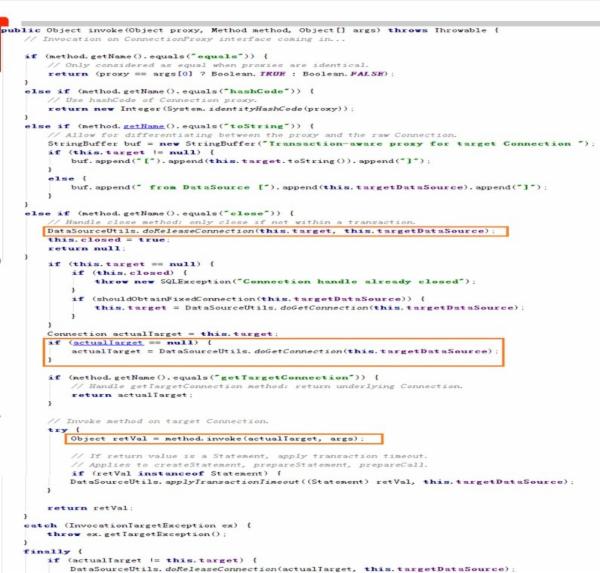
Task: Select comment 'Allow for differentiating between the proxy and the raw Connection'
Action: [253, 135]
